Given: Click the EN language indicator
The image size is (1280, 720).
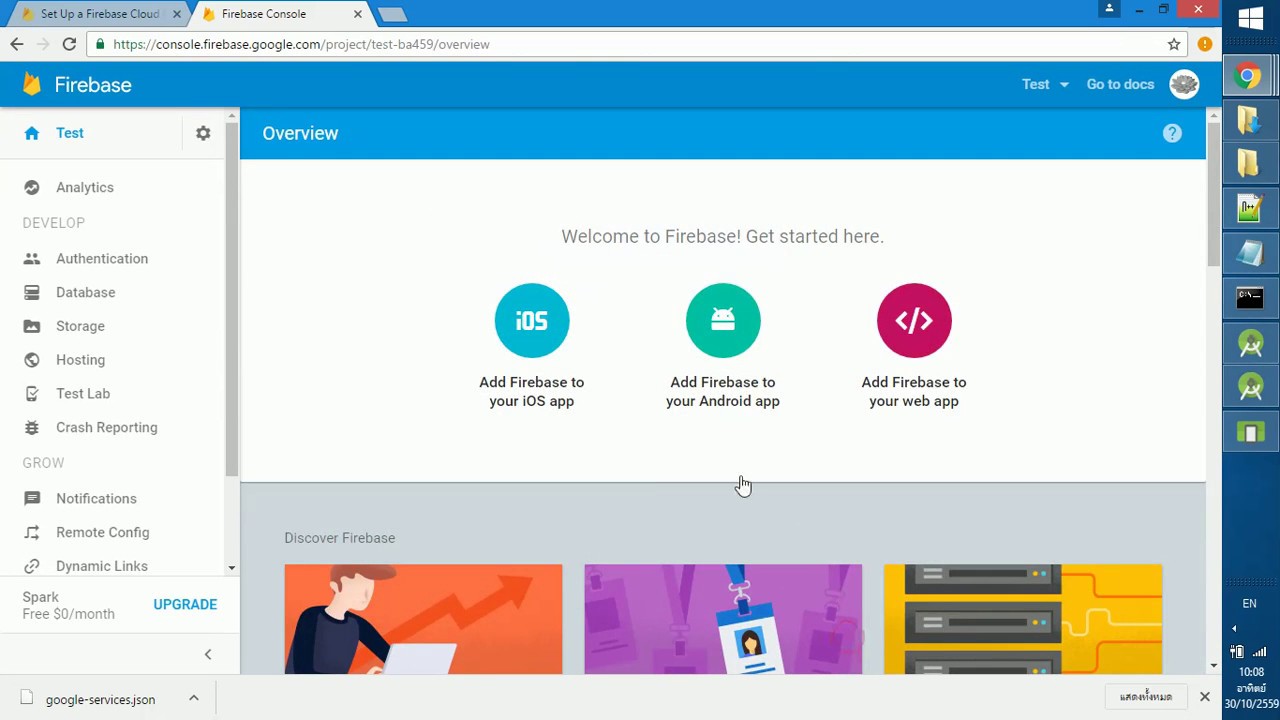Looking at the screenshot, I should (1249, 603).
